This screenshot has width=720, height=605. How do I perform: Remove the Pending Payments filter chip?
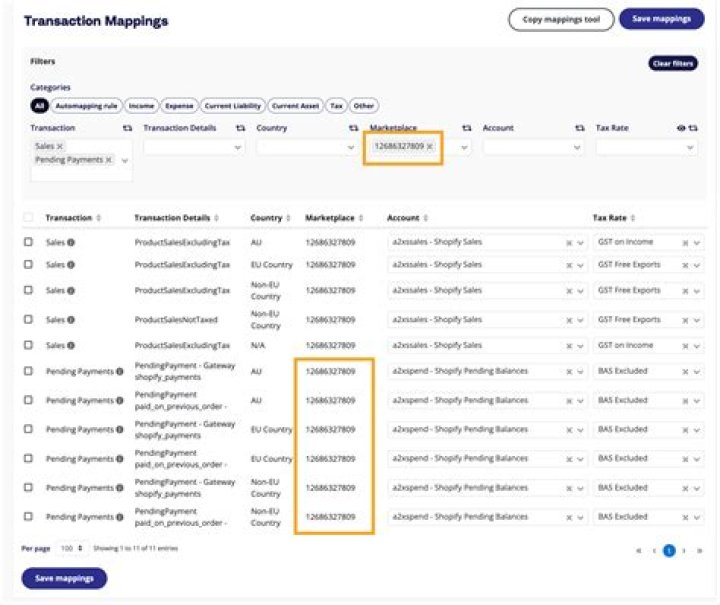click(x=109, y=160)
